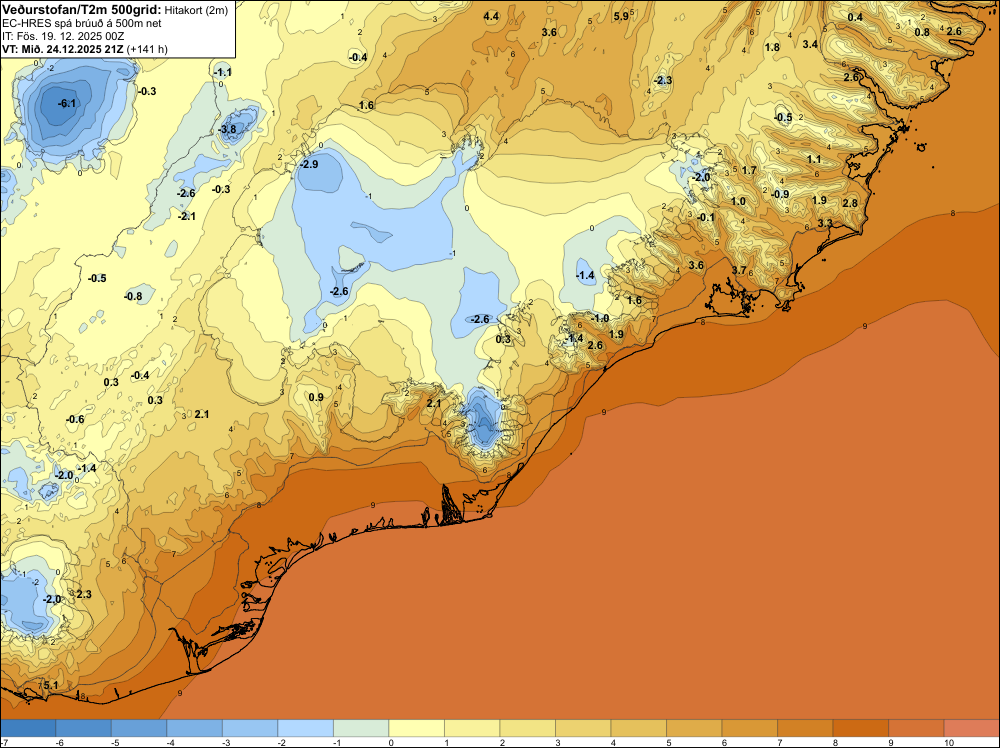Click the 2.8 temperature value
1000x748 pixels.
[850, 203]
